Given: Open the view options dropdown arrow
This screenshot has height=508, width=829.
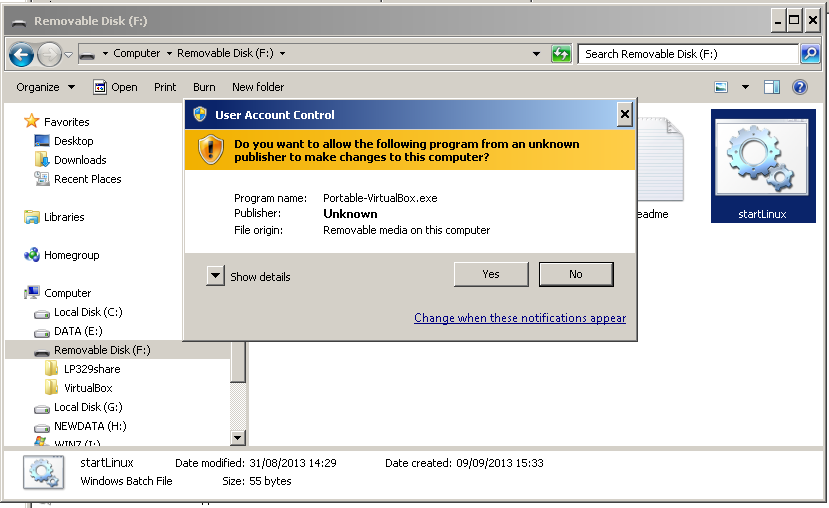Looking at the screenshot, I should [745, 87].
